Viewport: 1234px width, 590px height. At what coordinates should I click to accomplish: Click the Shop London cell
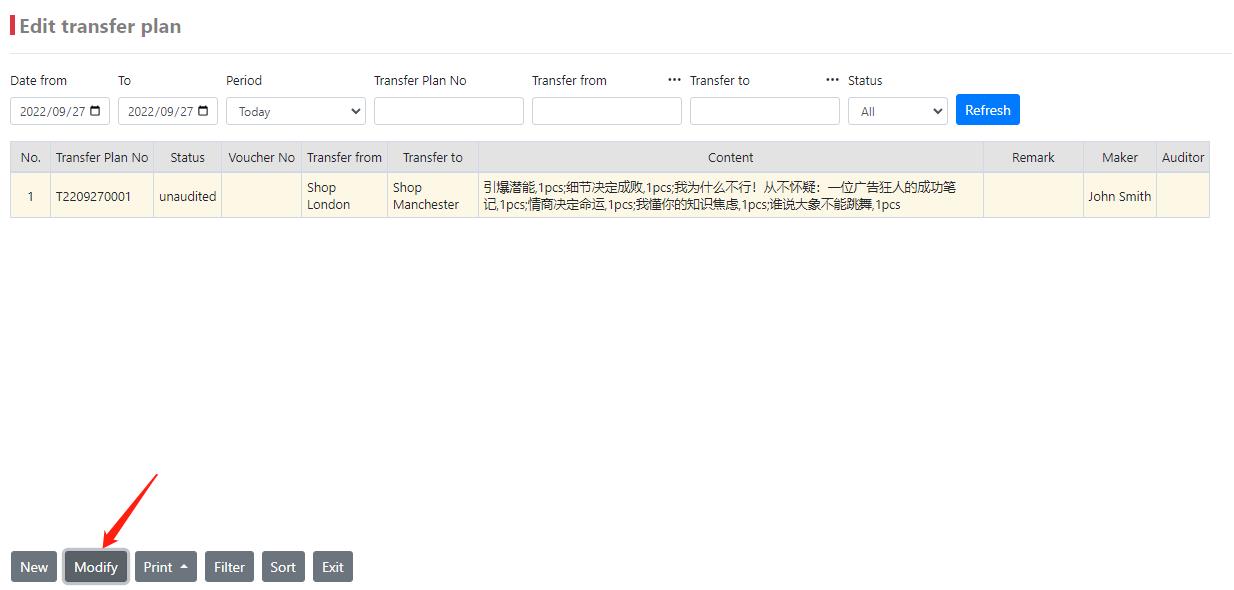[345, 196]
